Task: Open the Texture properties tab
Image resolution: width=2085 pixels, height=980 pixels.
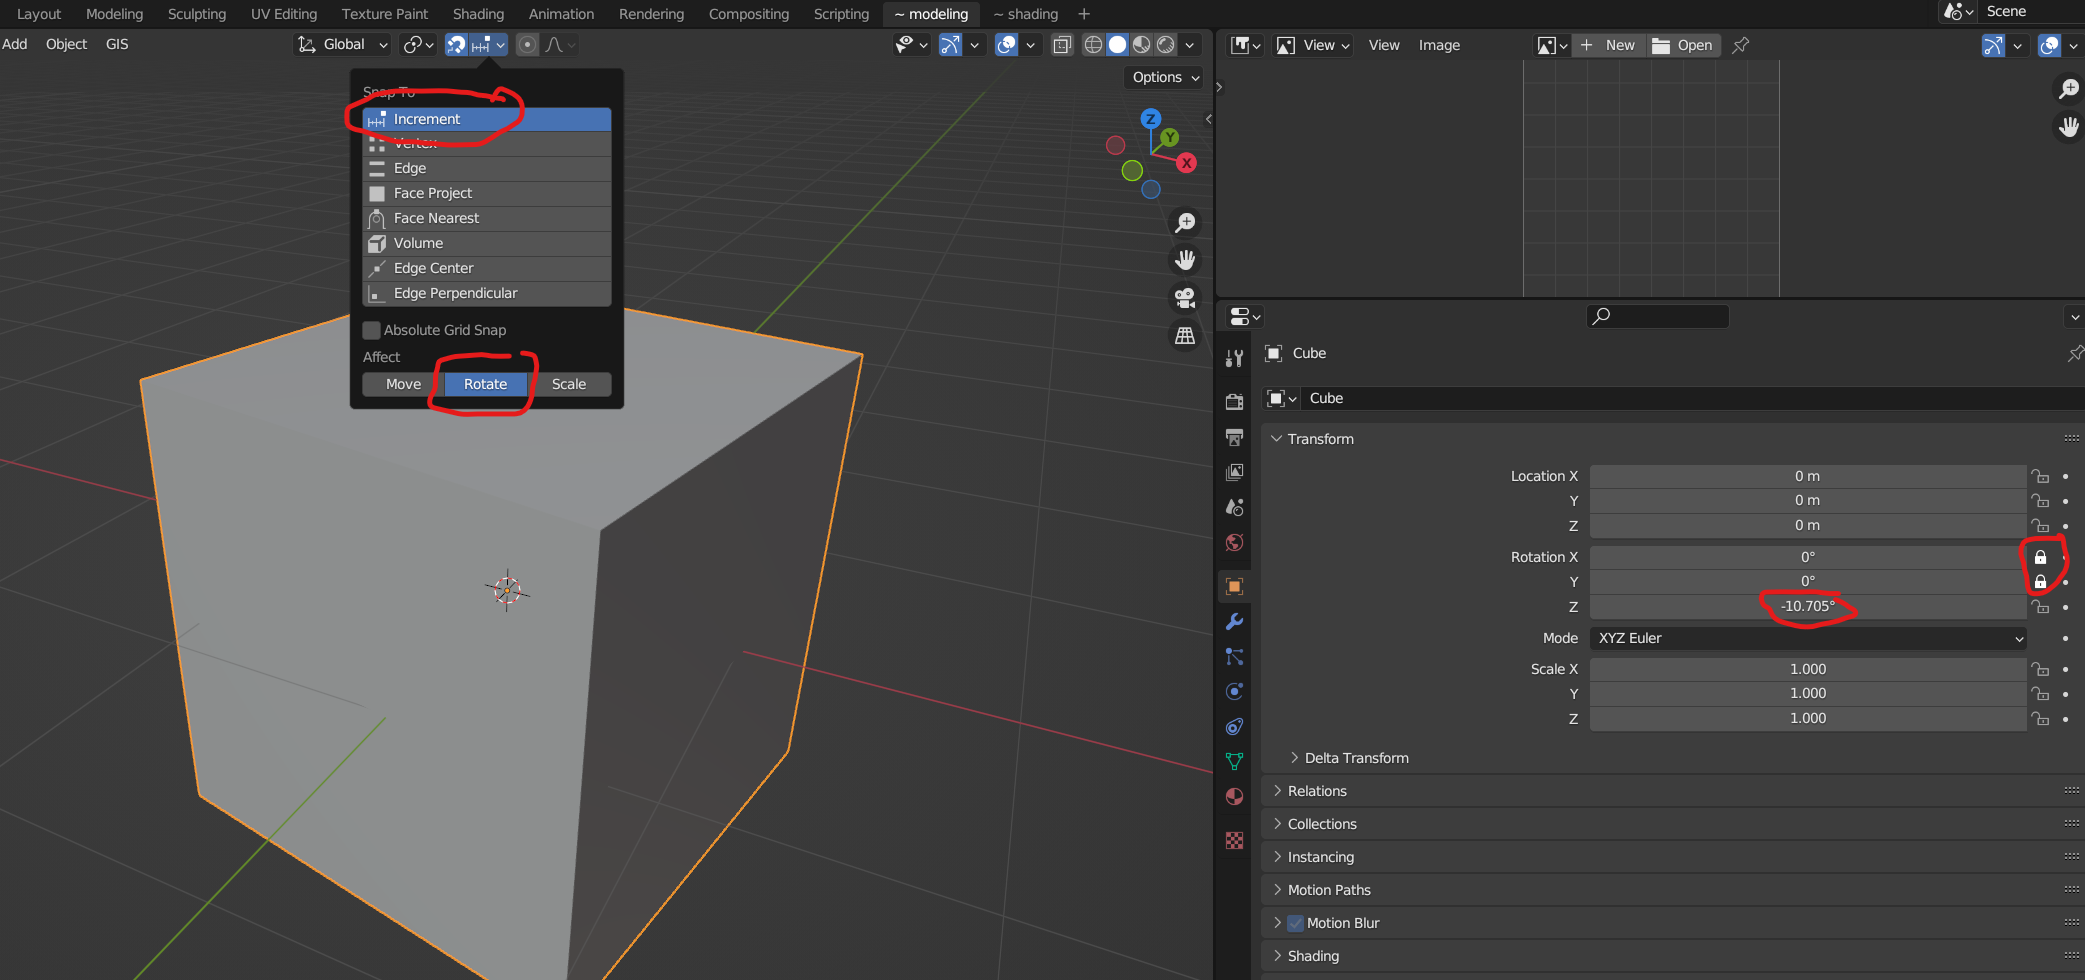Action: [1234, 840]
